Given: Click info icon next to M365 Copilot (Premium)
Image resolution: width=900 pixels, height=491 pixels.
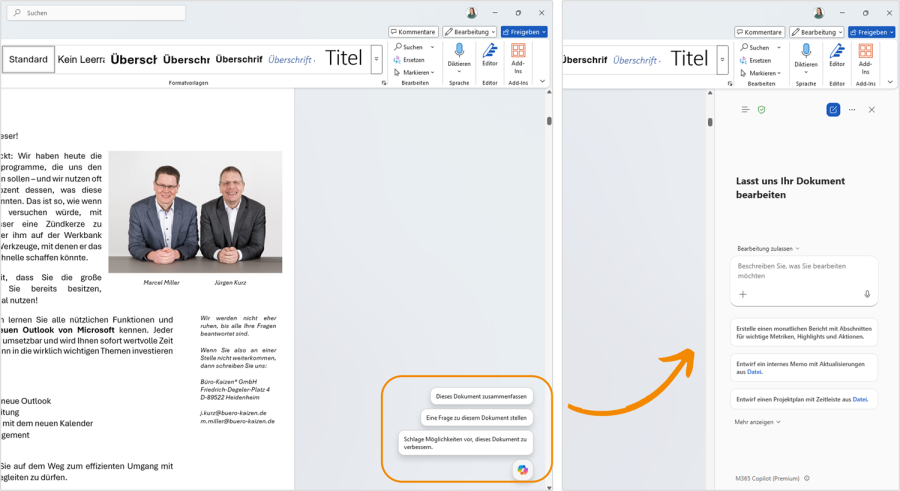Looking at the screenshot, I should coord(807,478).
